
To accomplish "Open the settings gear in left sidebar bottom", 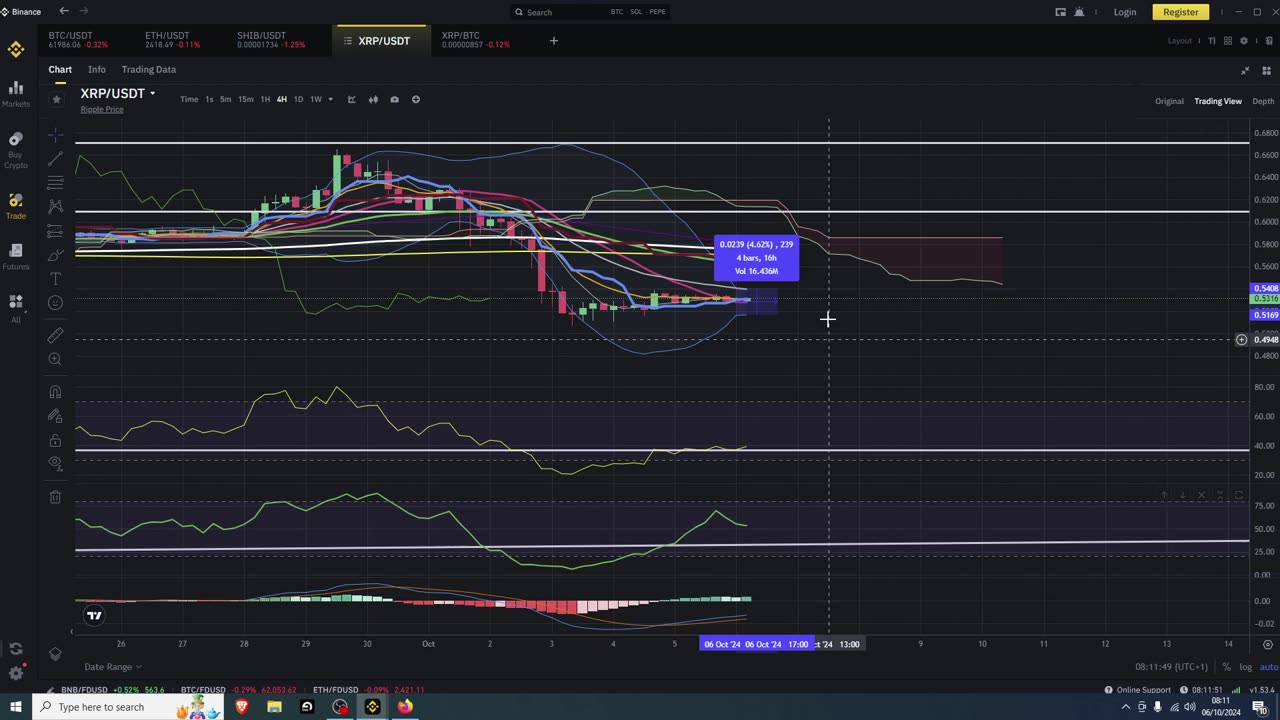I will (x=16, y=673).
